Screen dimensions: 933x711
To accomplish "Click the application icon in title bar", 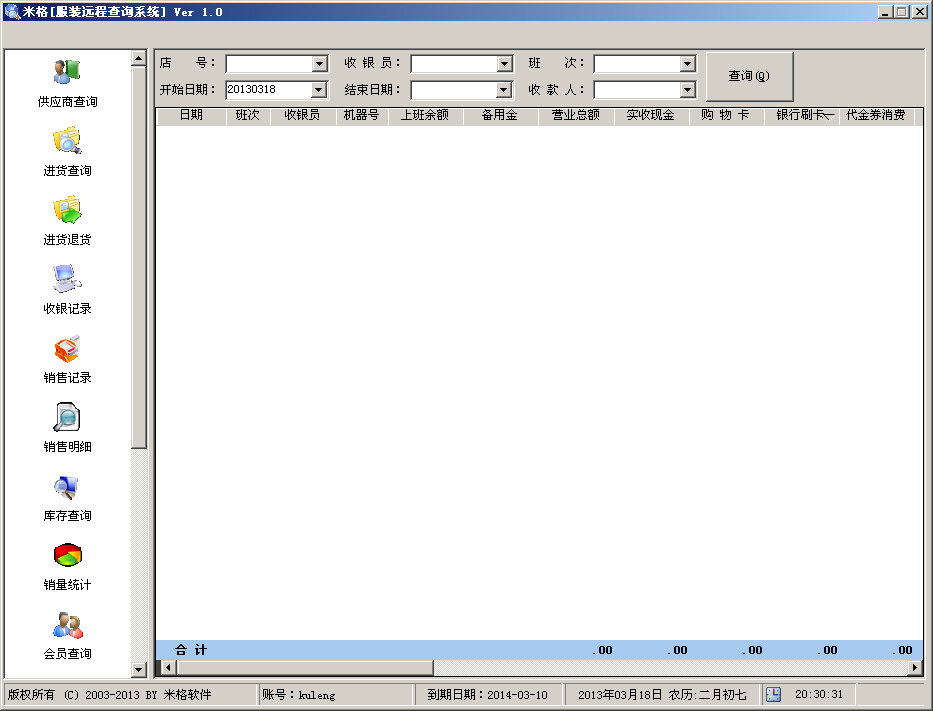I will tap(11, 11).
